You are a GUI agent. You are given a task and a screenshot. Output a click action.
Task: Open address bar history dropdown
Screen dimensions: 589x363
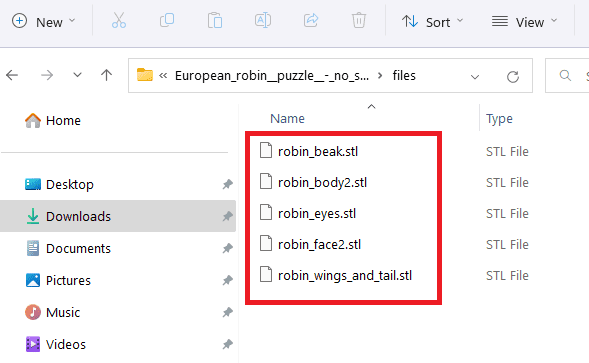pos(475,77)
